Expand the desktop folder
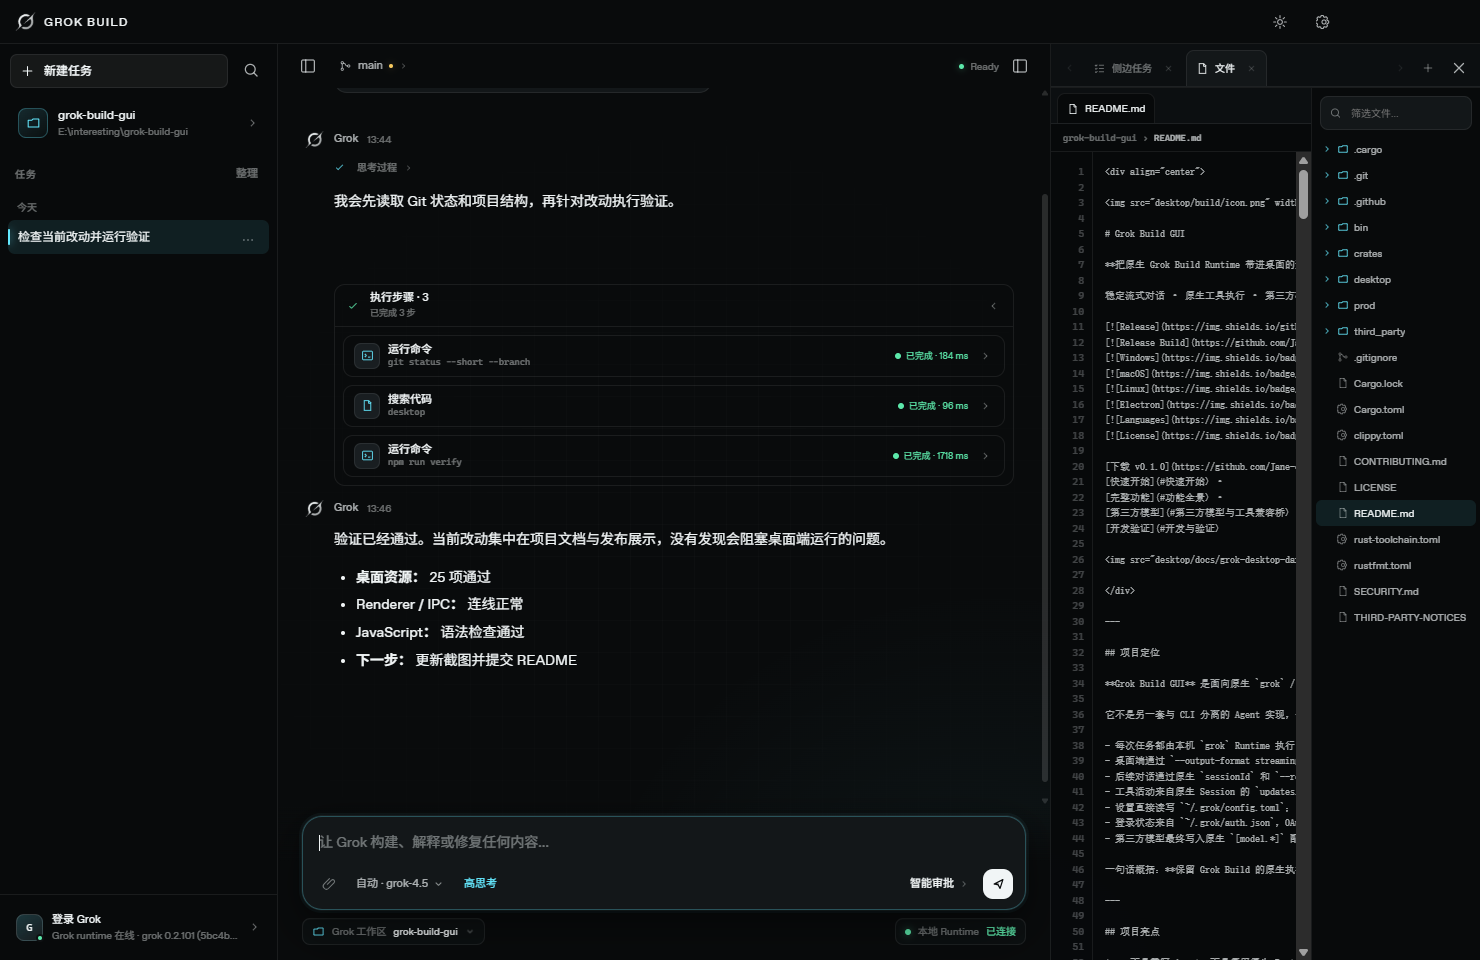The image size is (1480, 960). [1327, 280]
